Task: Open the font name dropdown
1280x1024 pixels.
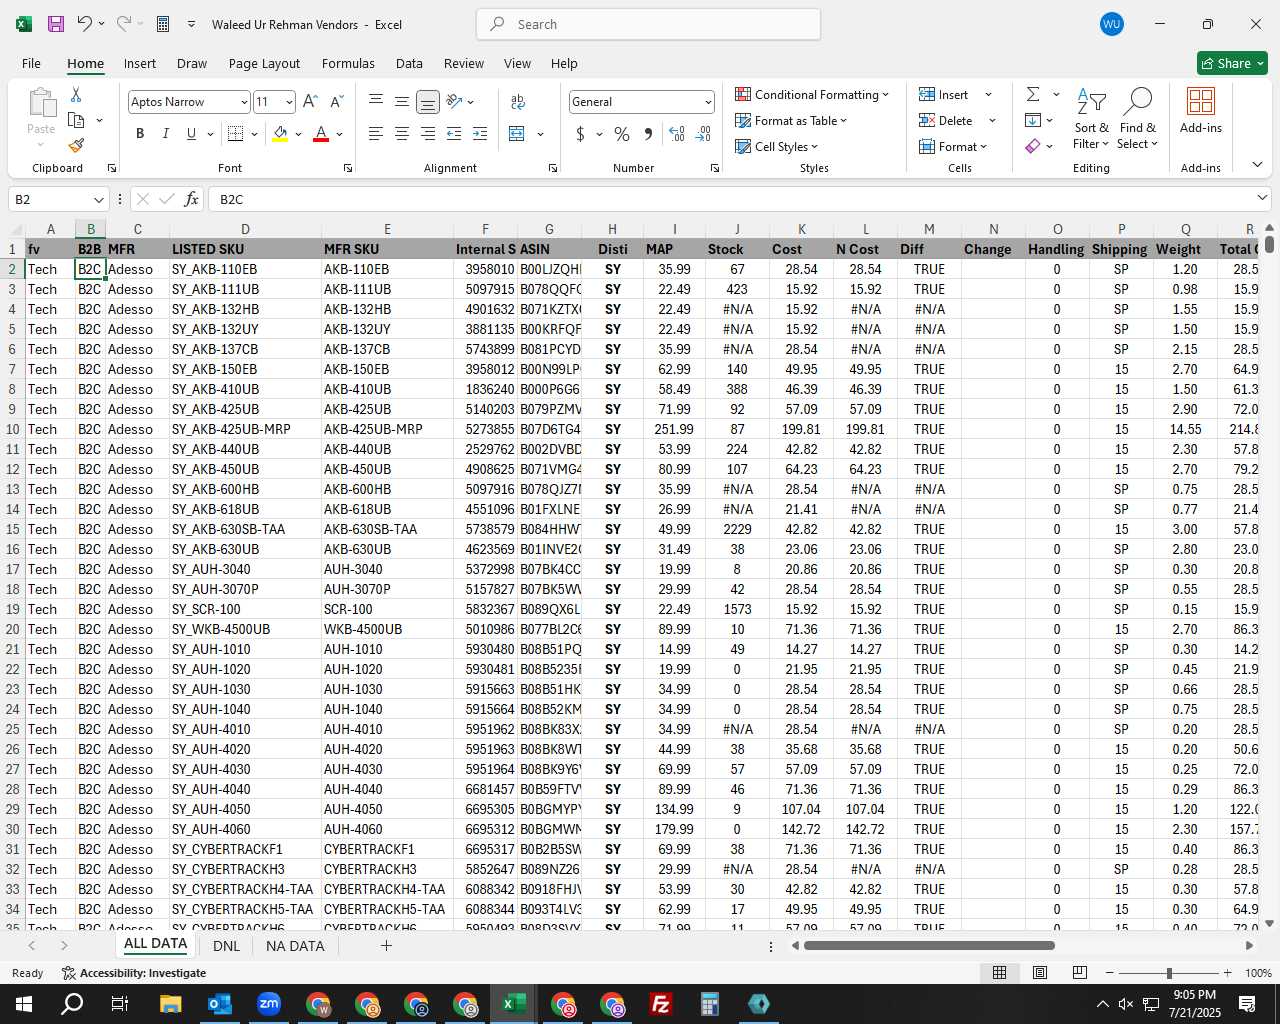Action: [x=244, y=102]
